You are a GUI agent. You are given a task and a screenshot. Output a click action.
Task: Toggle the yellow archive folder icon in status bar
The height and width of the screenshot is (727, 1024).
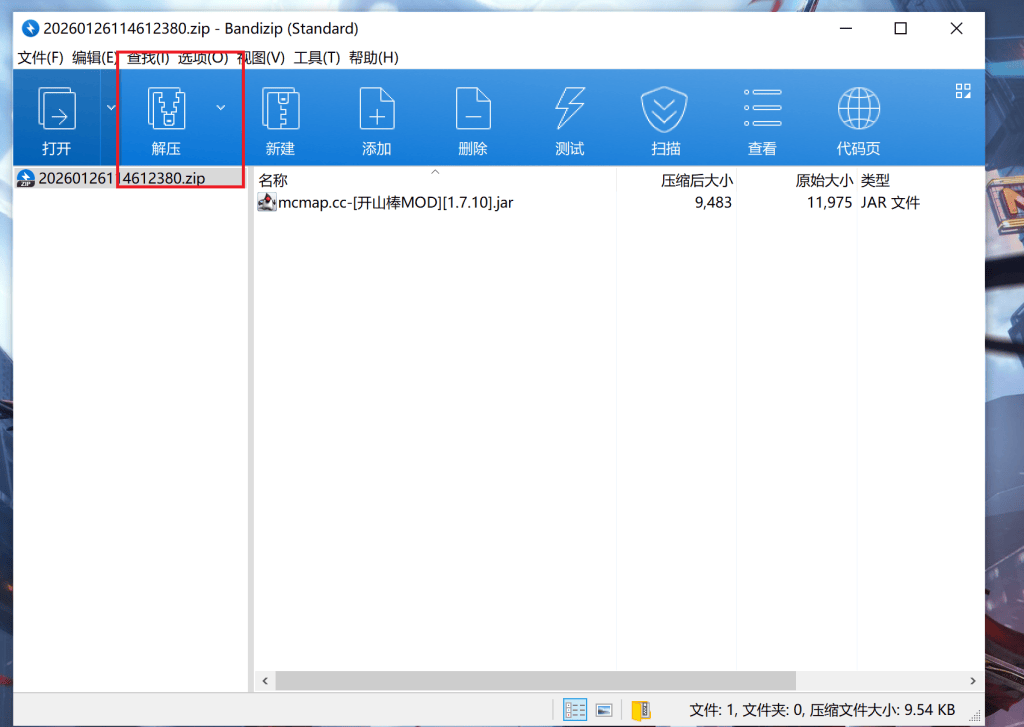641,710
